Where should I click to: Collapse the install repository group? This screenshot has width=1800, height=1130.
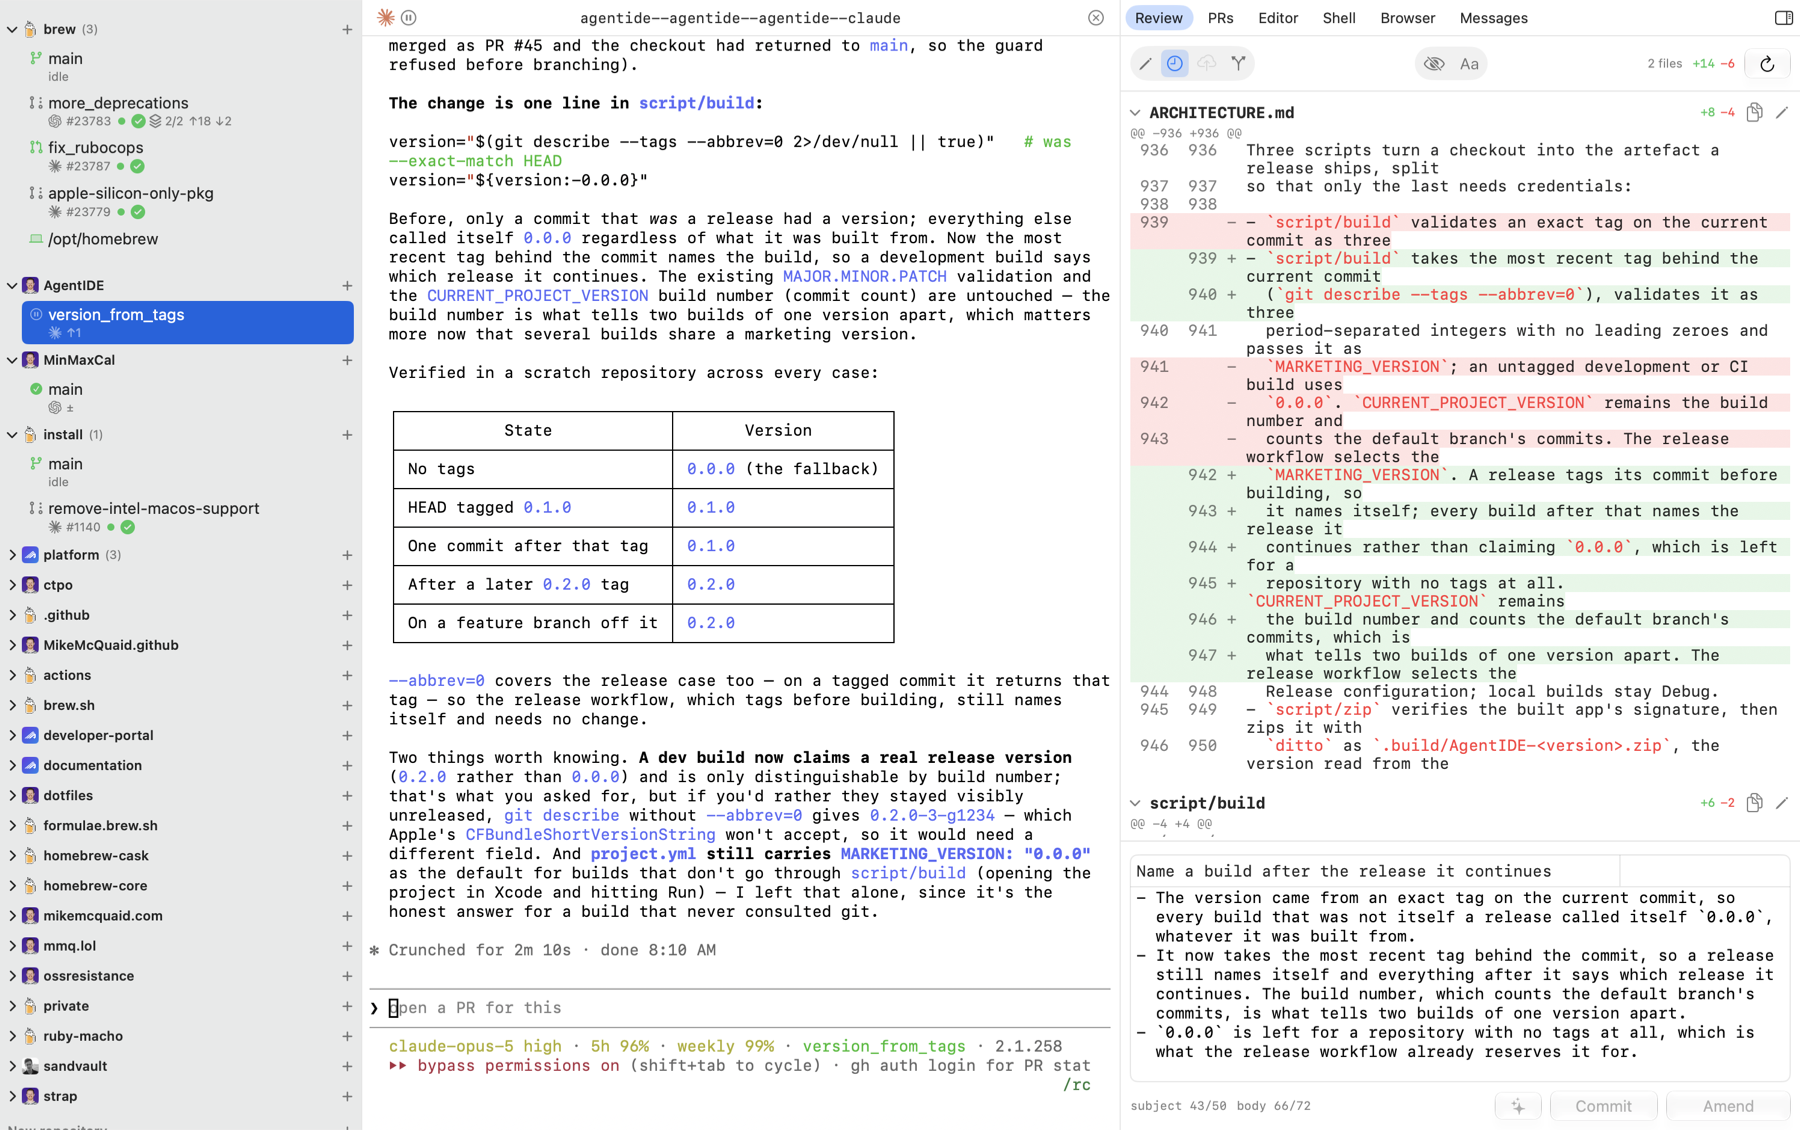coord(12,435)
